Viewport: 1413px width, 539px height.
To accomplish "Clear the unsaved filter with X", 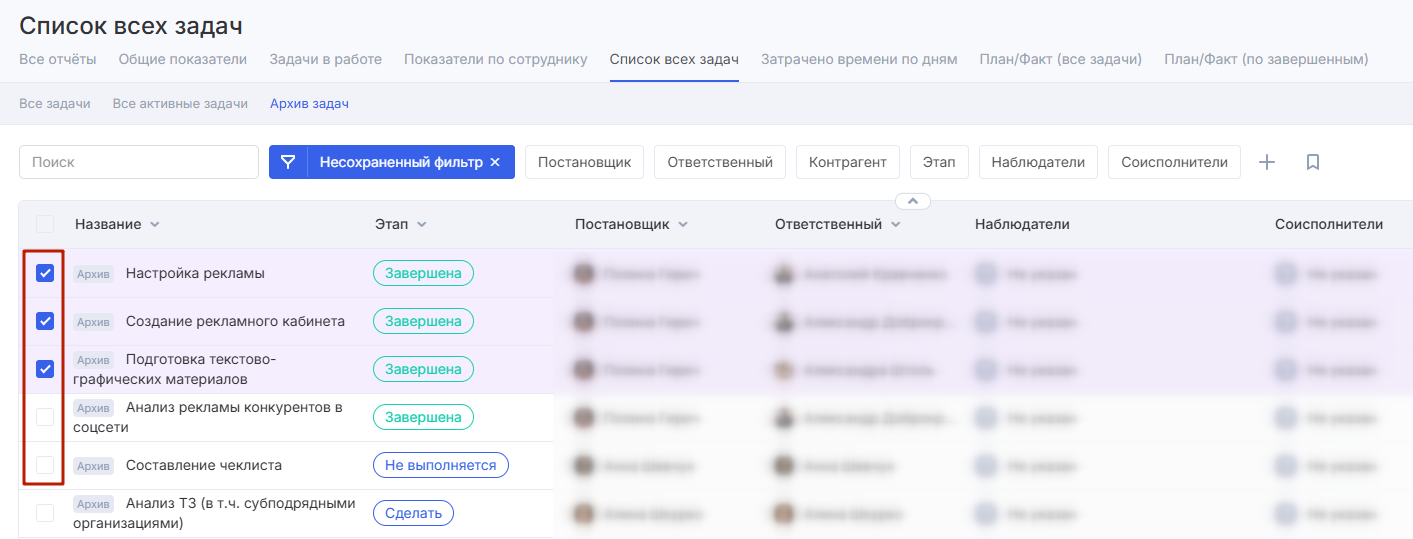I will click(495, 162).
